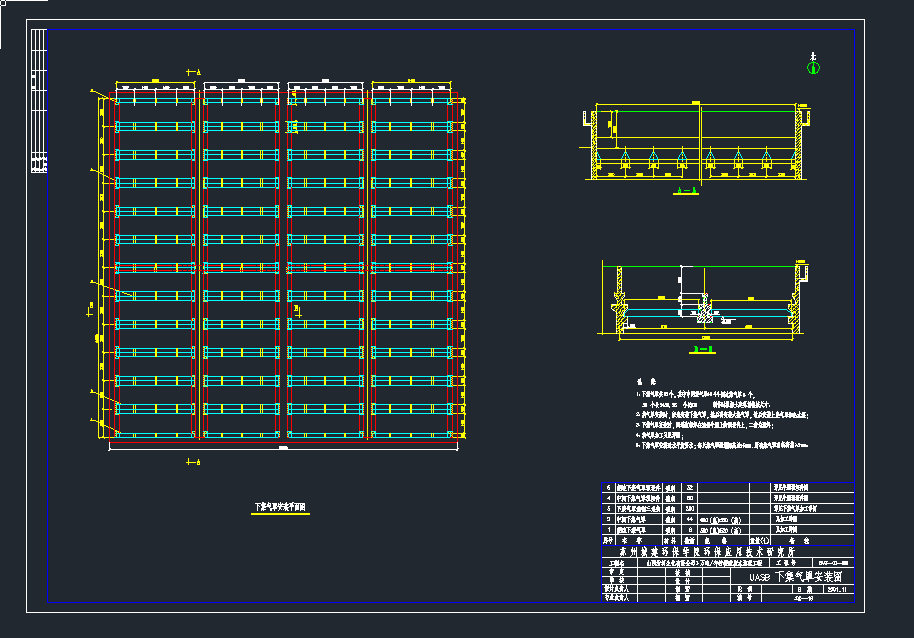Select the date cell showing 2001.11
The image size is (914, 638).
[837, 590]
